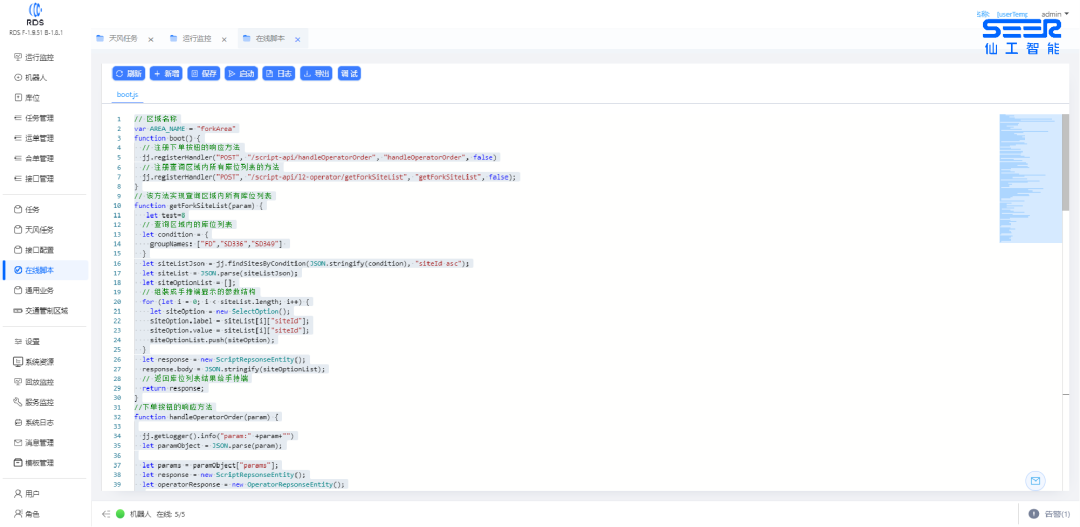
Task: Click the 刷新 refresh button
Action: pyautogui.click(x=129, y=73)
